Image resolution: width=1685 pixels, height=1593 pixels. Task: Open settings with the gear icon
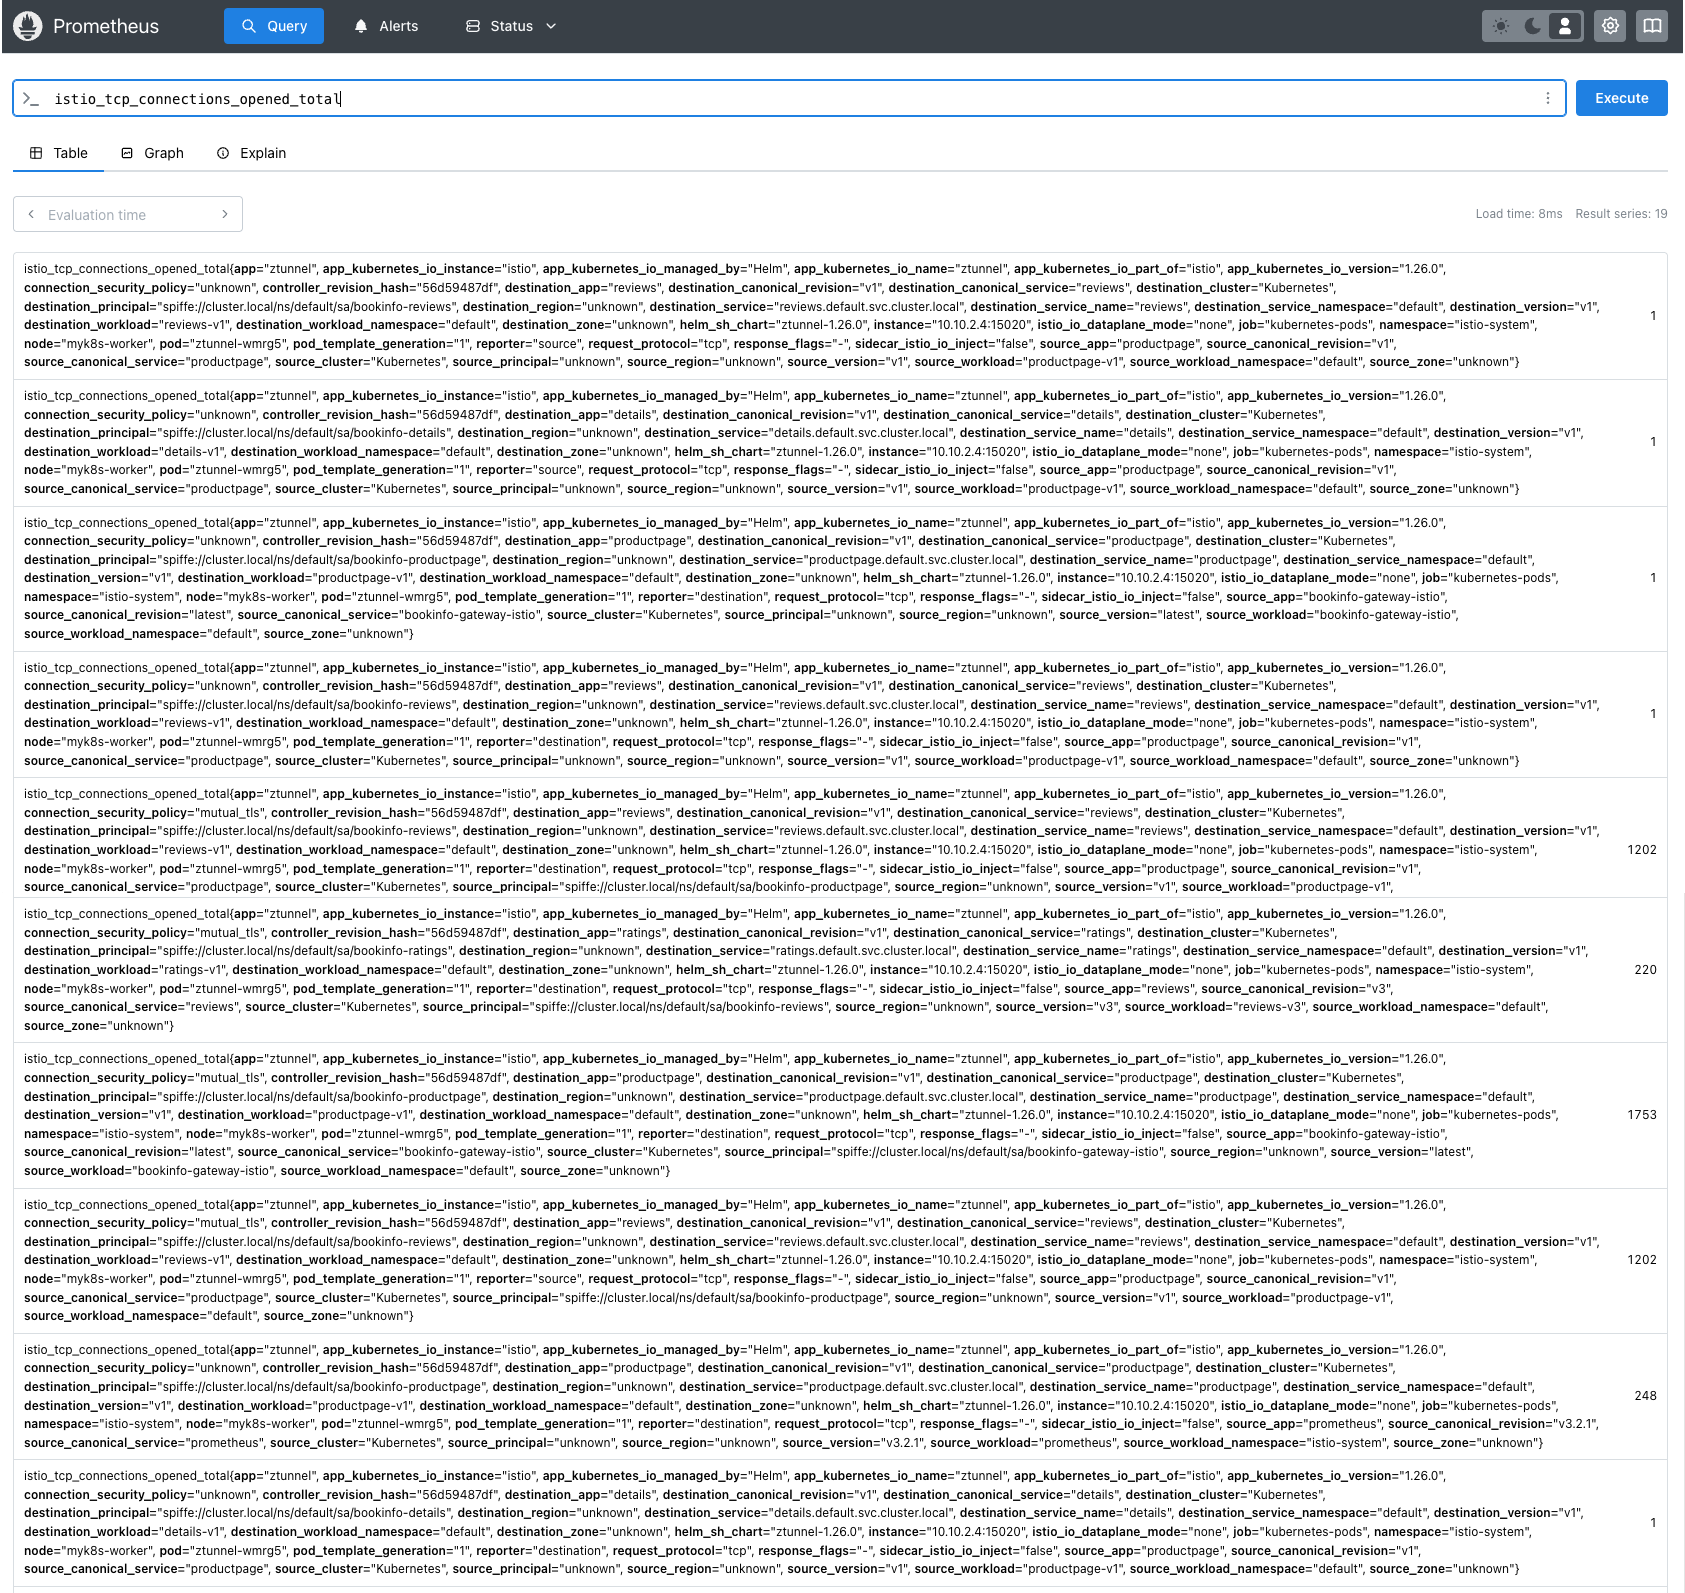coord(1610,26)
